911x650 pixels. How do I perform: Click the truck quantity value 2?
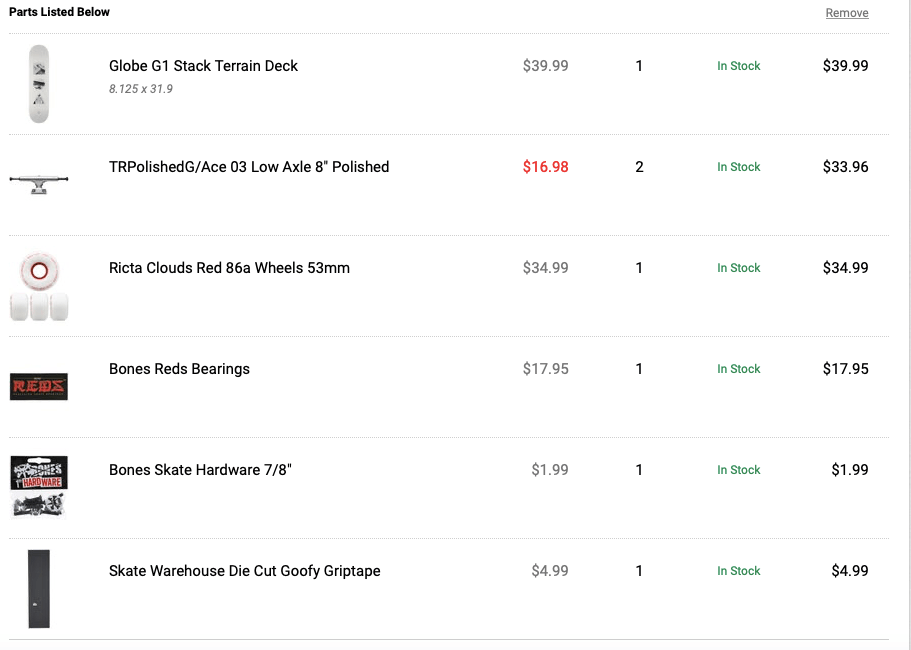point(639,167)
